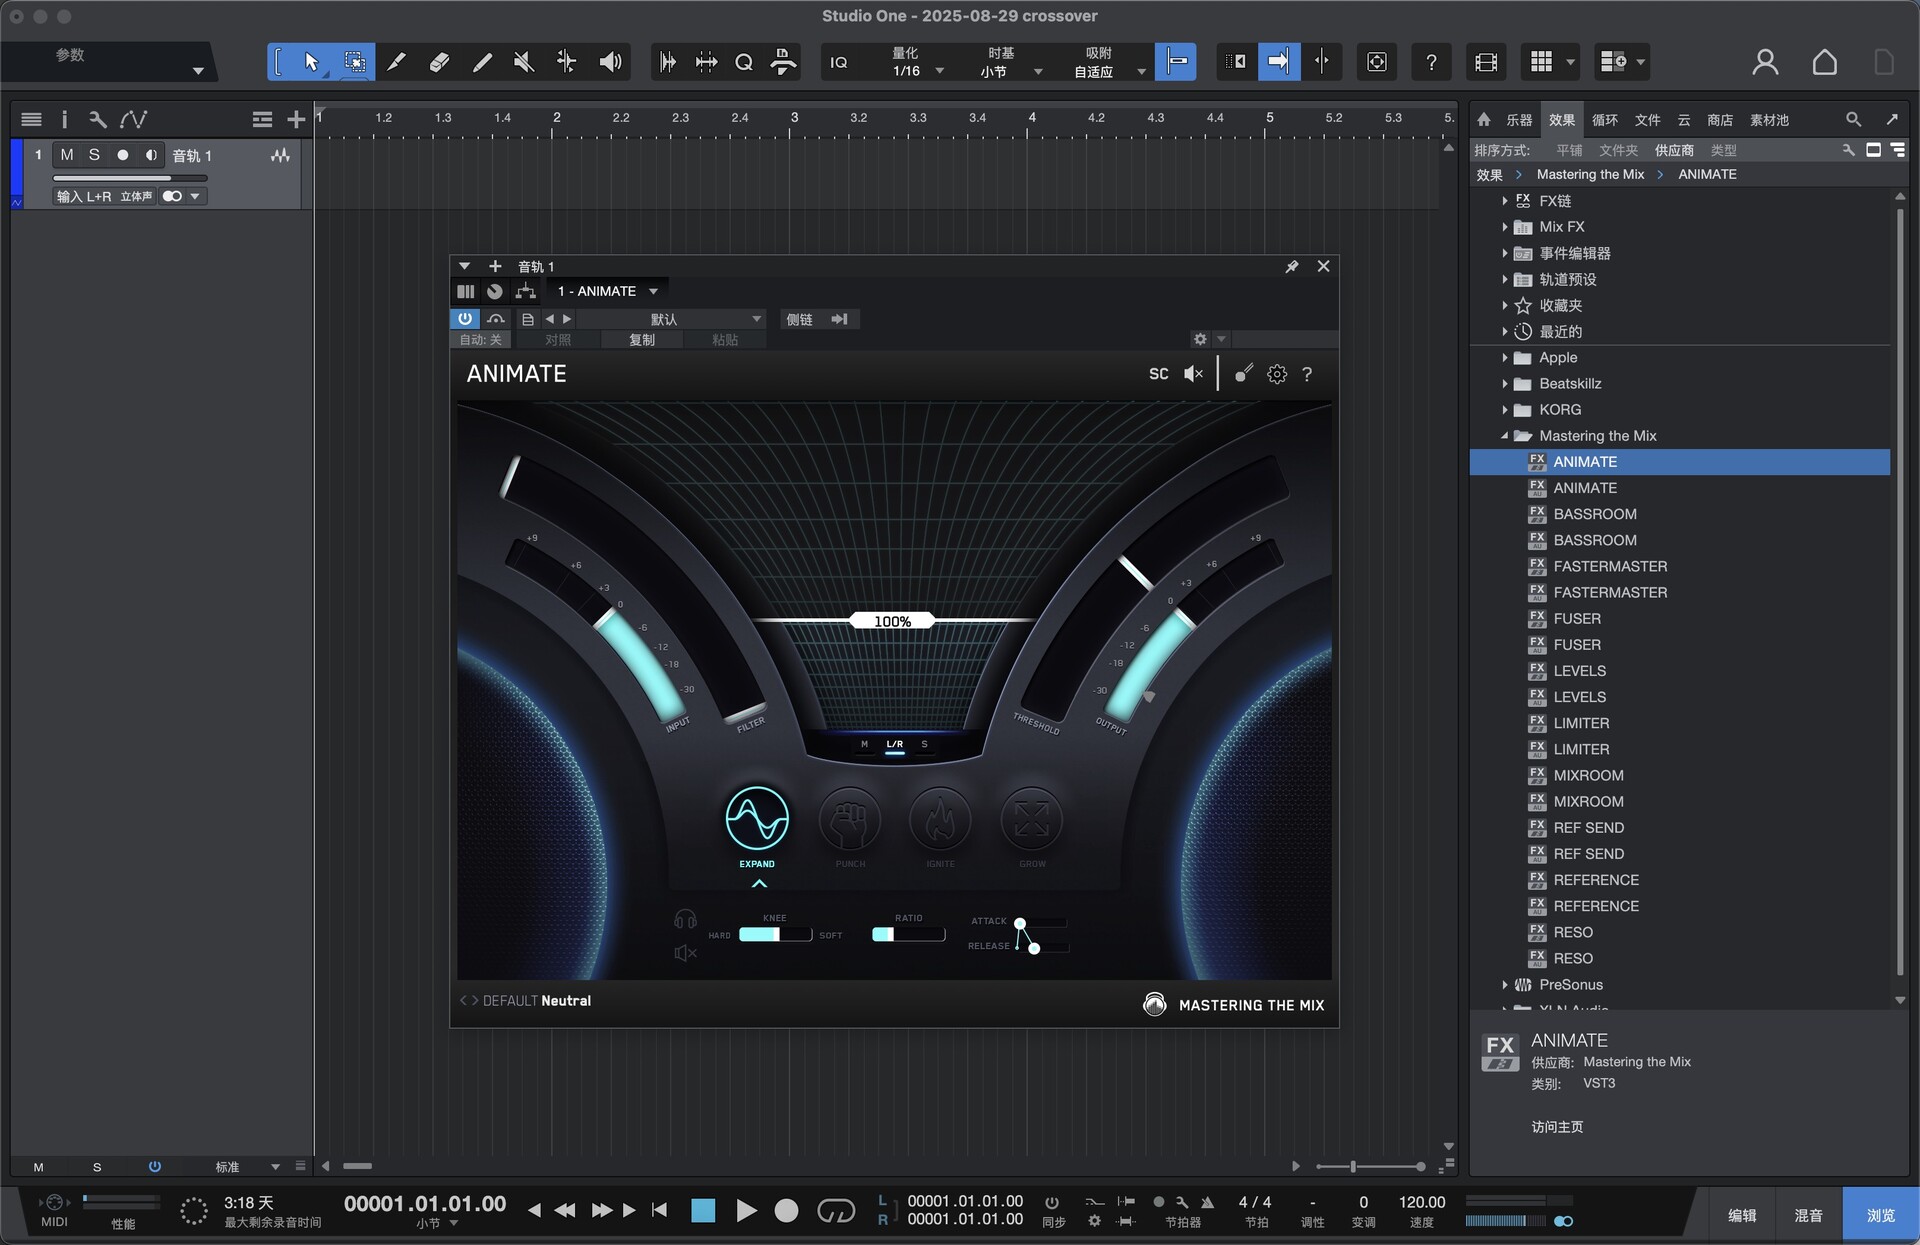Start playback with Play button
Viewport: 1920px width, 1245px height.
coord(746,1211)
